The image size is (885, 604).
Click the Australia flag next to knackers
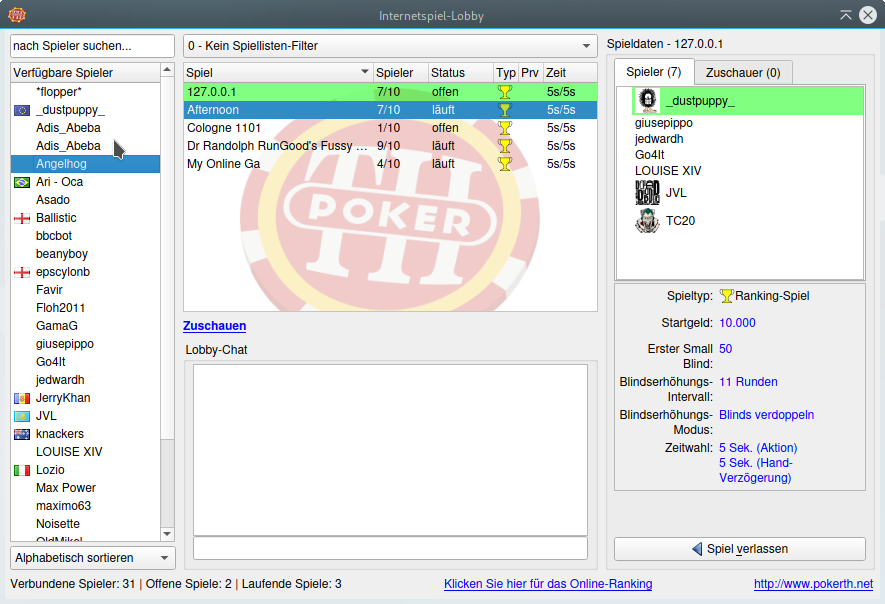tap(22, 435)
